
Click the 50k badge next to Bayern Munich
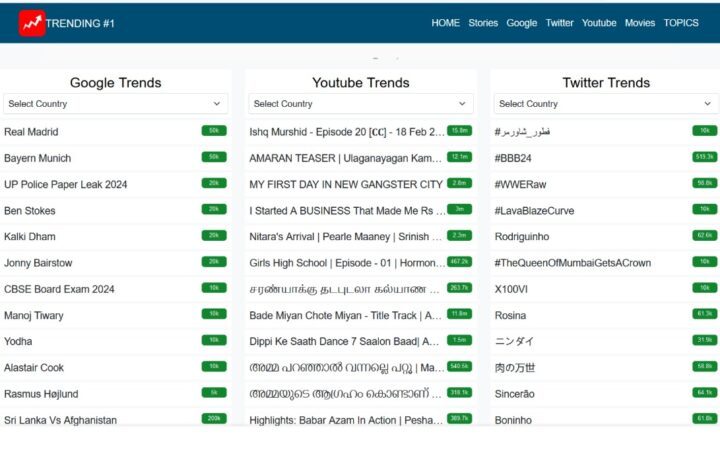[x=213, y=157]
